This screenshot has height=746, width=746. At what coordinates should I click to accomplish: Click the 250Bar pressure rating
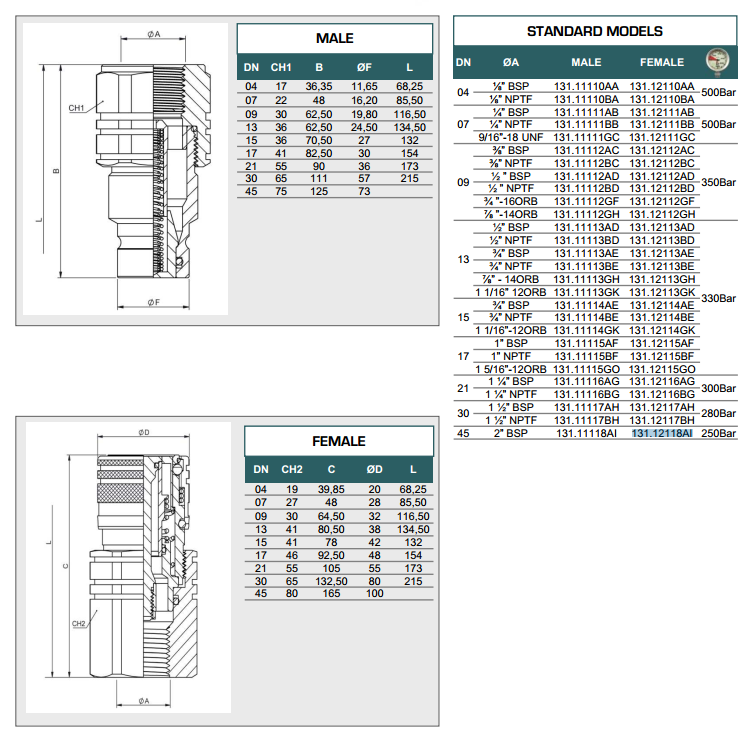717,434
